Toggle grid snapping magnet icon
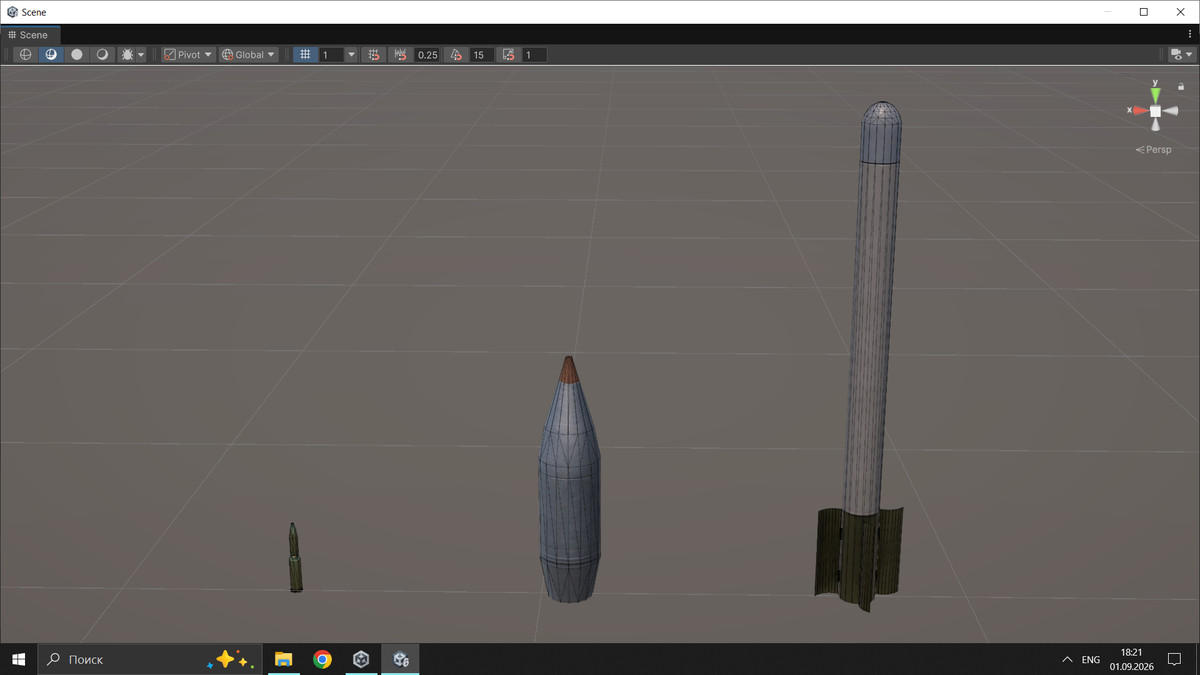Screen dimensions: 1200x675 [373, 55]
